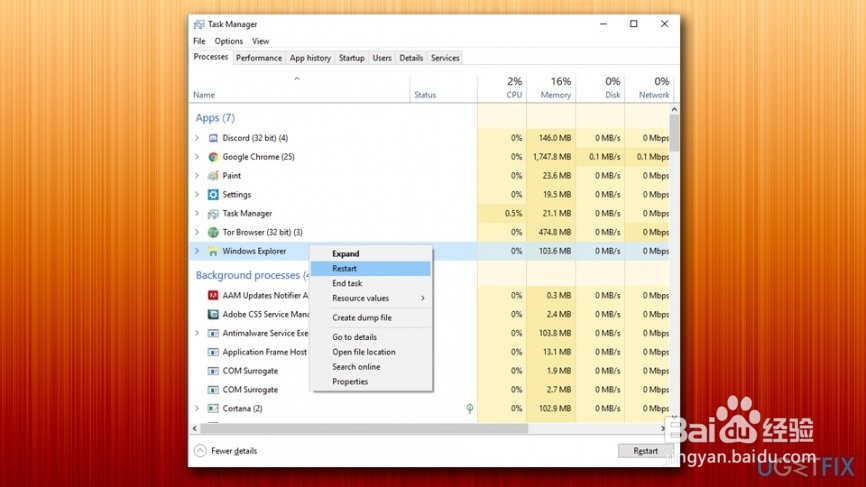Click the Task Manager title bar icon
The image size is (866, 487).
point(199,24)
